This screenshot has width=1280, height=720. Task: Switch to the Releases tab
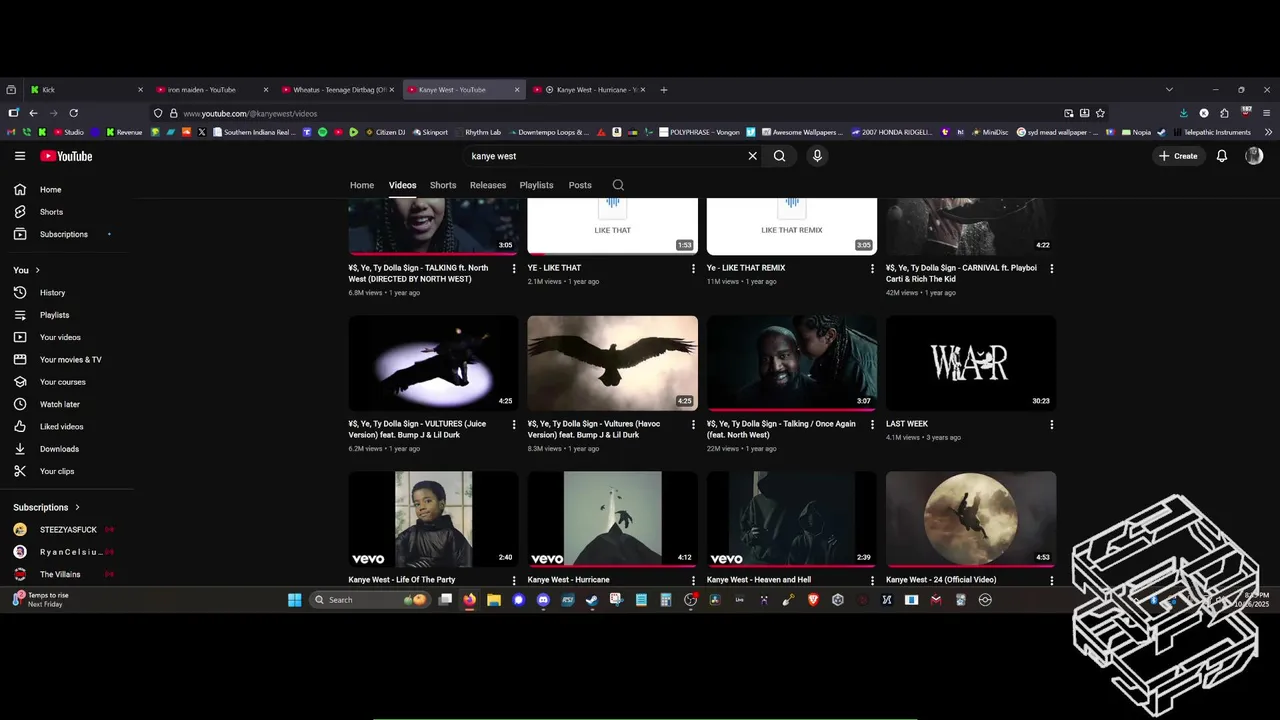(488, 185)
